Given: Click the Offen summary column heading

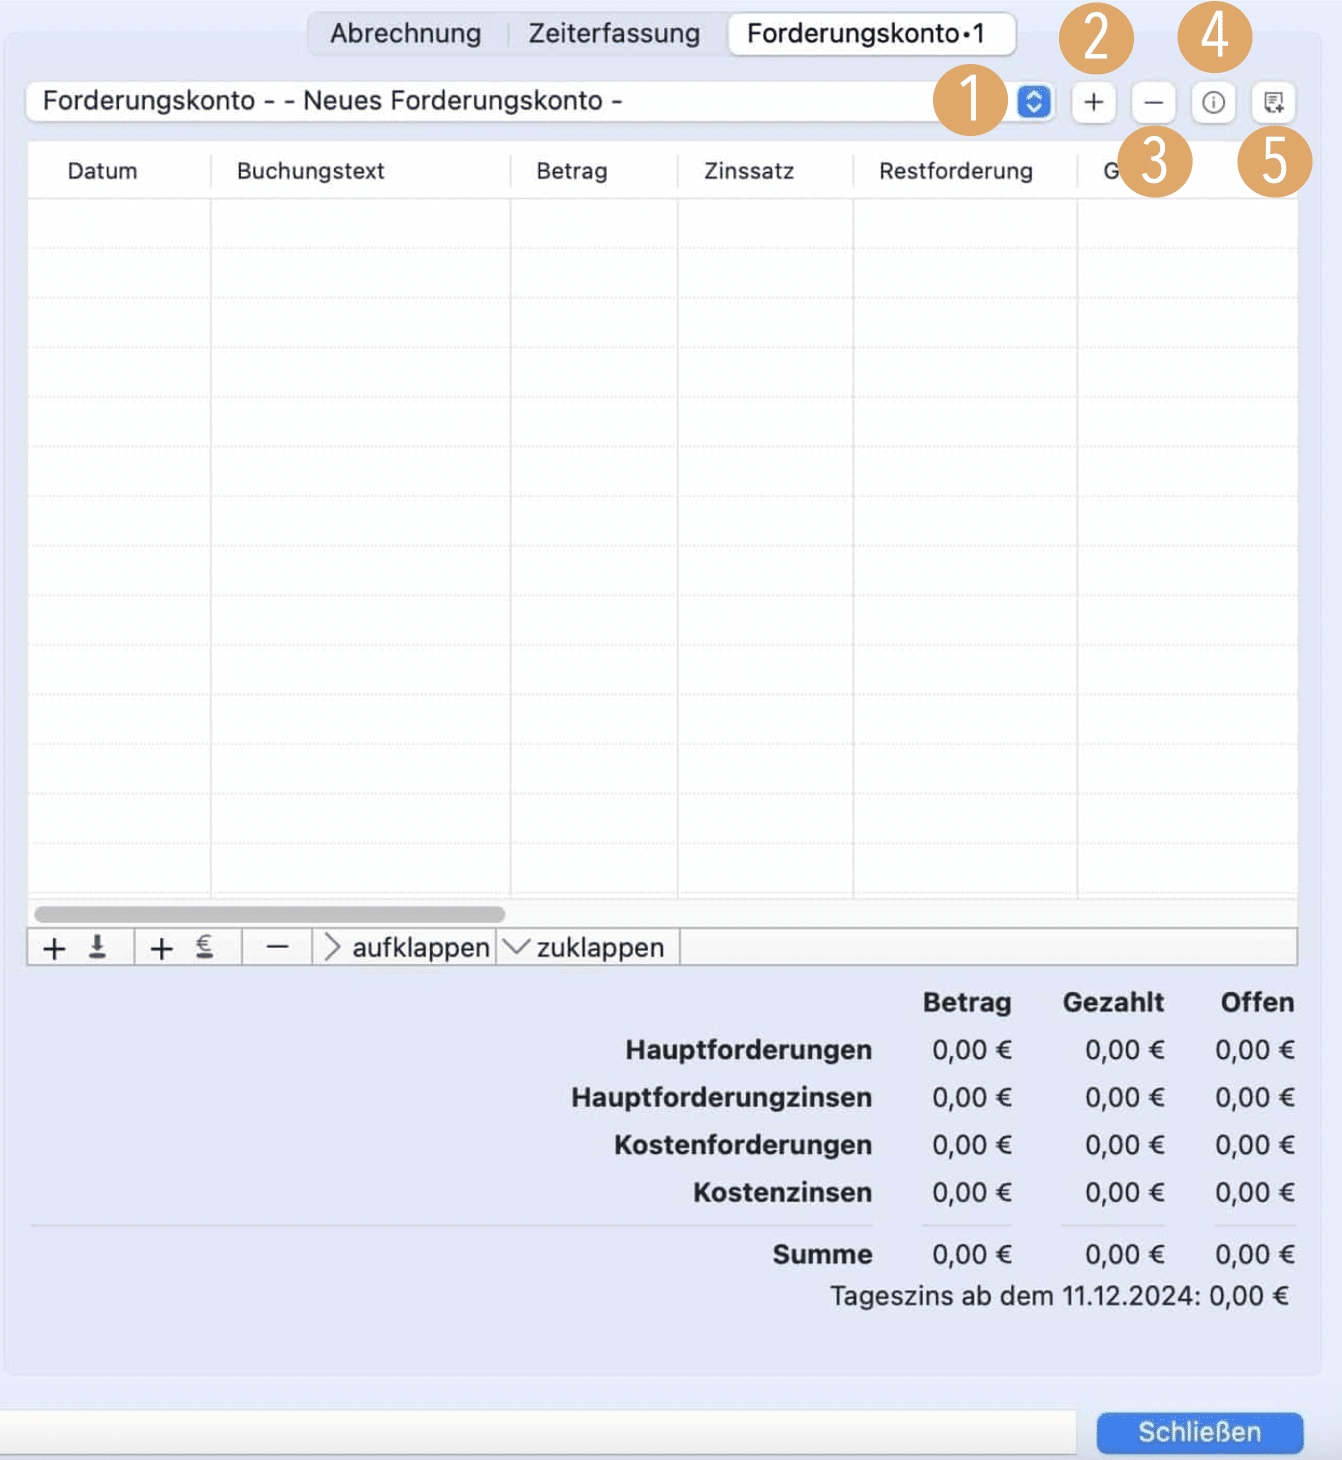Looking at the screenshot, I should [1257, 1002].
